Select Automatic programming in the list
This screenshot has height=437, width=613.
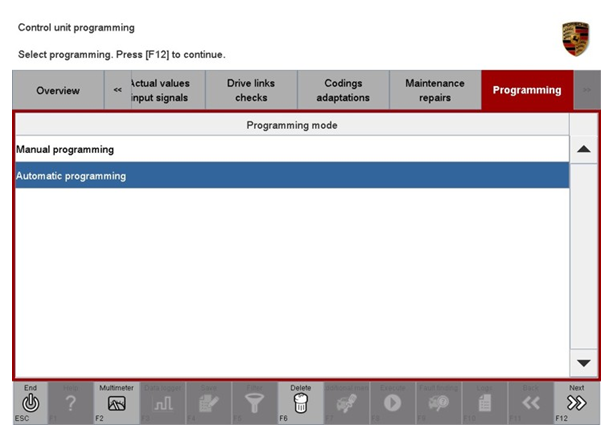(x=290, y=176)
